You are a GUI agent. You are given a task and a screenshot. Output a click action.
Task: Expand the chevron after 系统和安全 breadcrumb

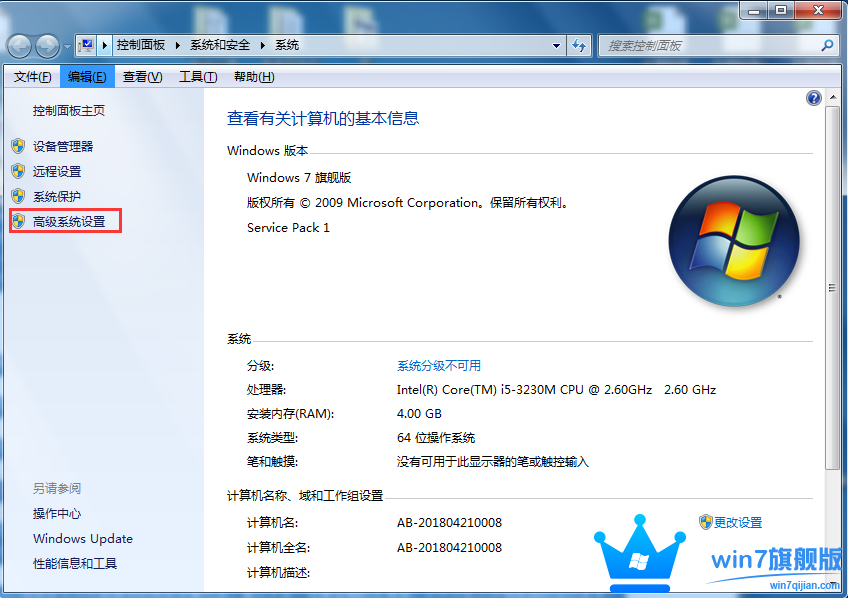(262, 45)
